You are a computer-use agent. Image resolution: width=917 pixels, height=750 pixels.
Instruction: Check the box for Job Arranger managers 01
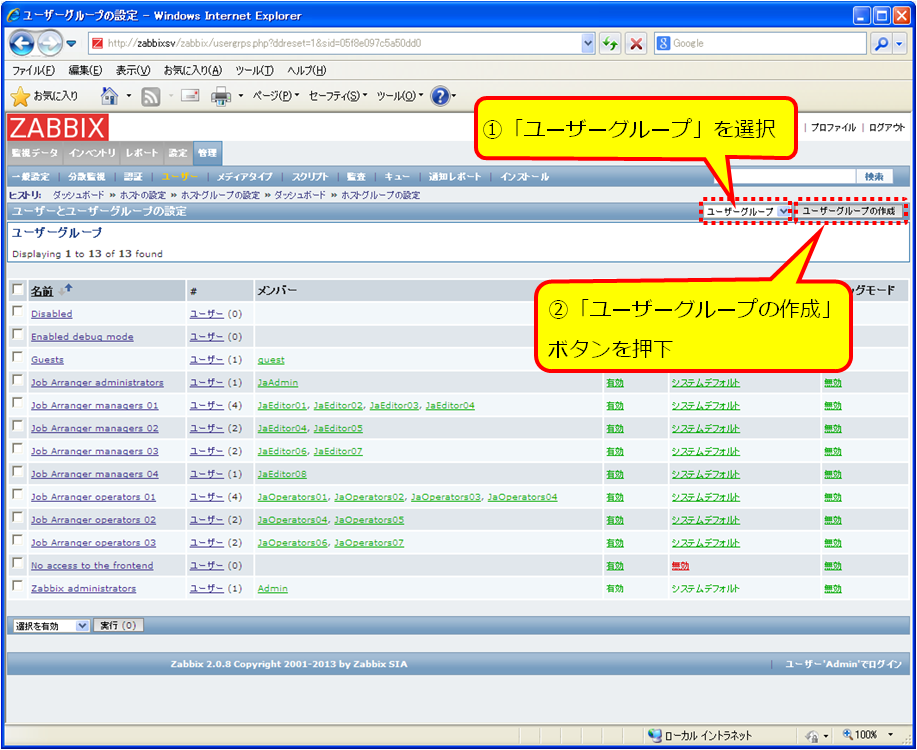point(18,402)
